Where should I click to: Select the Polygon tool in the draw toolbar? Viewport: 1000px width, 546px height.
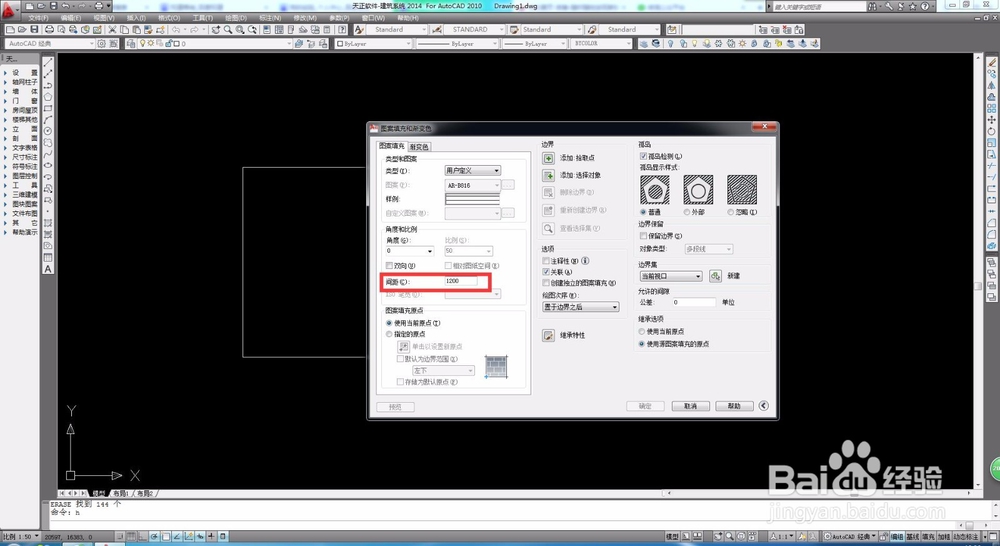click(48, 97)
